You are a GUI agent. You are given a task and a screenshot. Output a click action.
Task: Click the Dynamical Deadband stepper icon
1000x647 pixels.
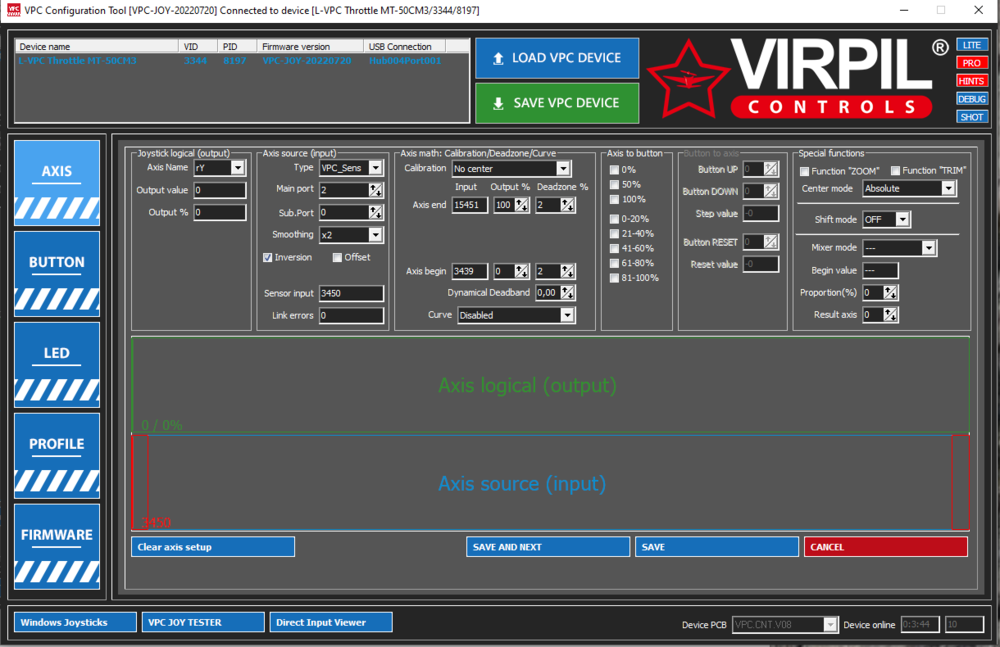coord(568,292)
